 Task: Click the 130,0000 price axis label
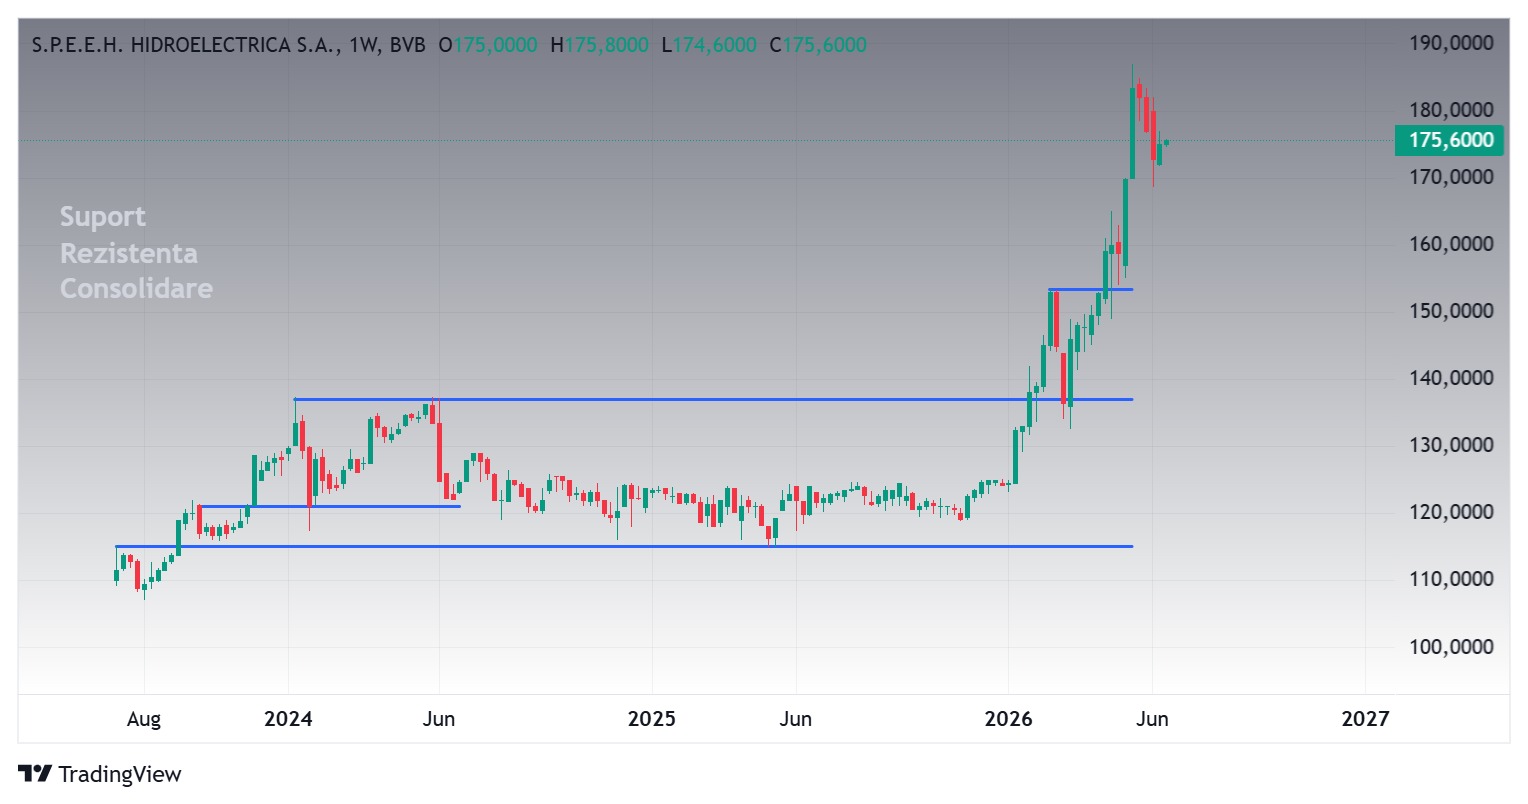[x=1451, y=445]
